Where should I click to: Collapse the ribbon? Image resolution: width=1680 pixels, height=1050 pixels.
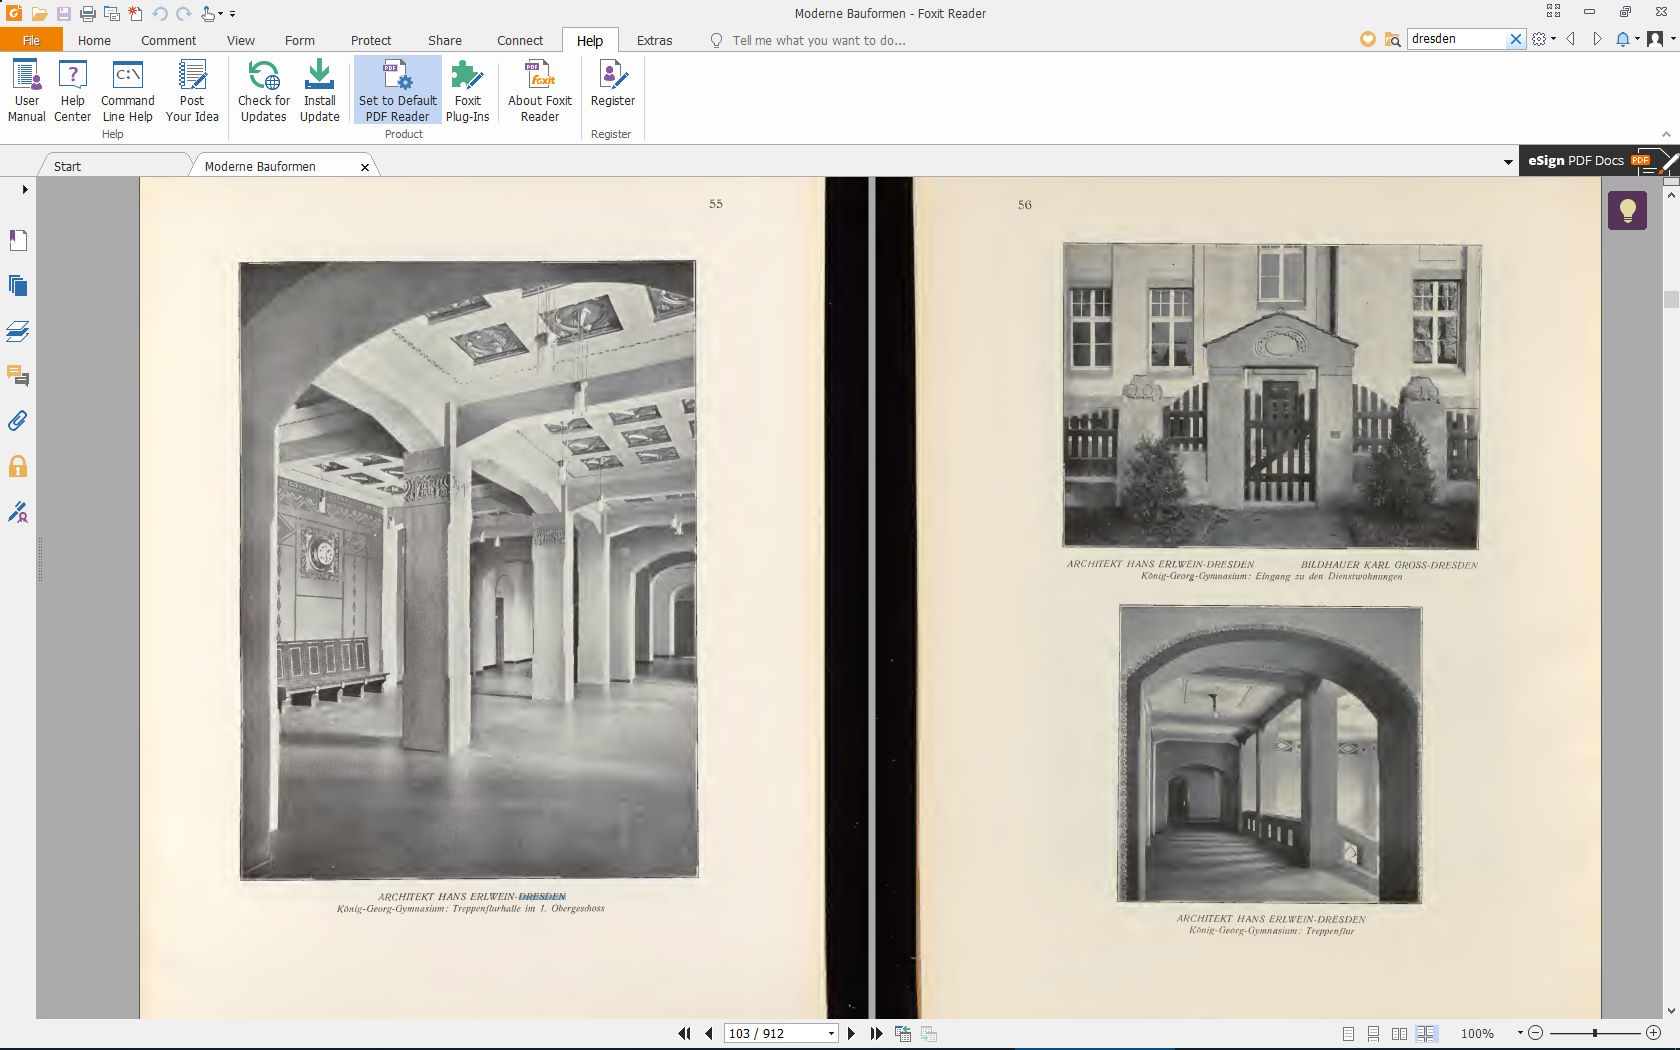point(1666,134)
